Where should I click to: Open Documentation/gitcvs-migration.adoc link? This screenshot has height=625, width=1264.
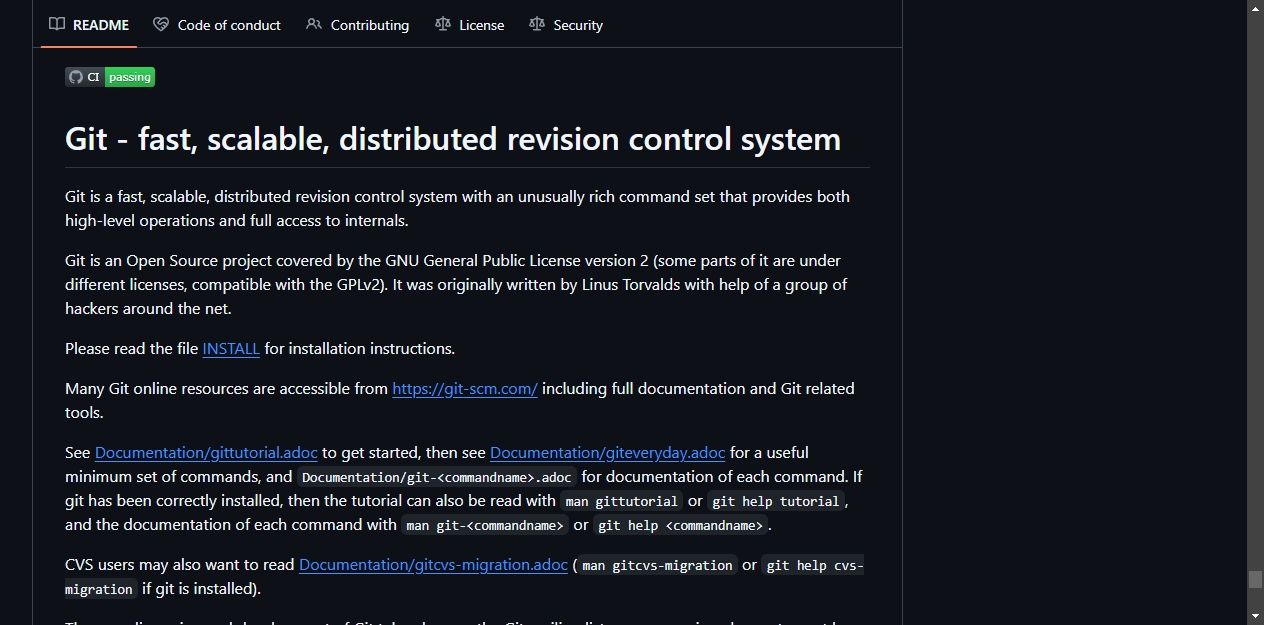pyautogui.click(x=433, y=565)
